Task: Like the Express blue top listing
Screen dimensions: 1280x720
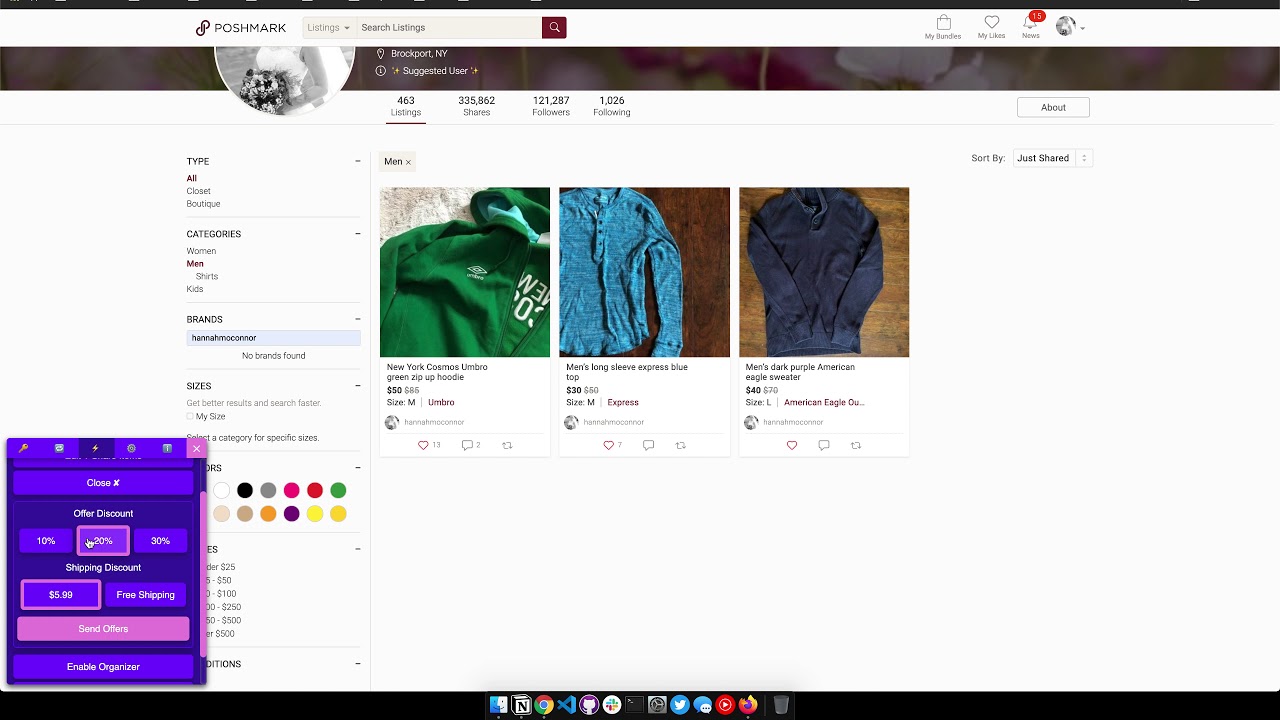Action: point(608,445)
